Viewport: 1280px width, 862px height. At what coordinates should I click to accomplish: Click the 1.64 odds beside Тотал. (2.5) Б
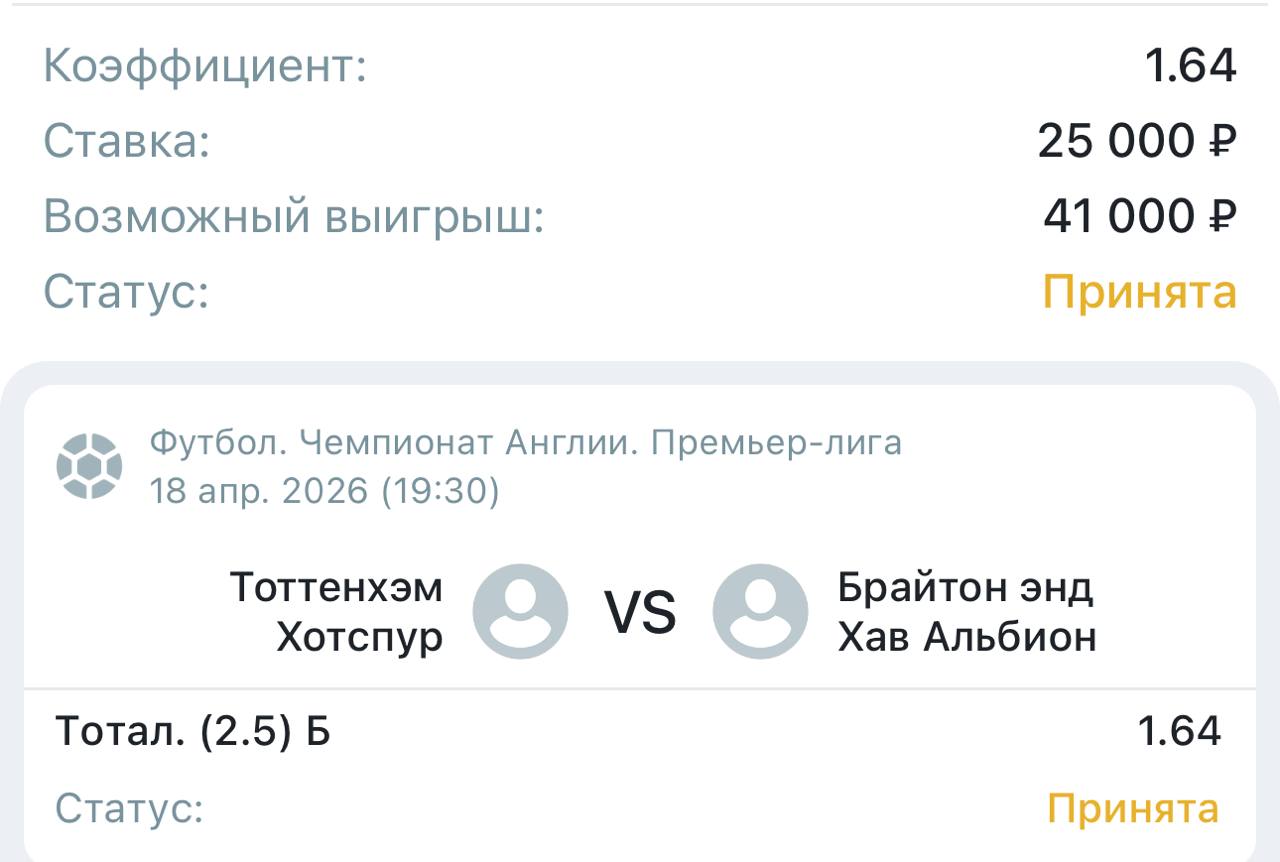click(1180, 732)
